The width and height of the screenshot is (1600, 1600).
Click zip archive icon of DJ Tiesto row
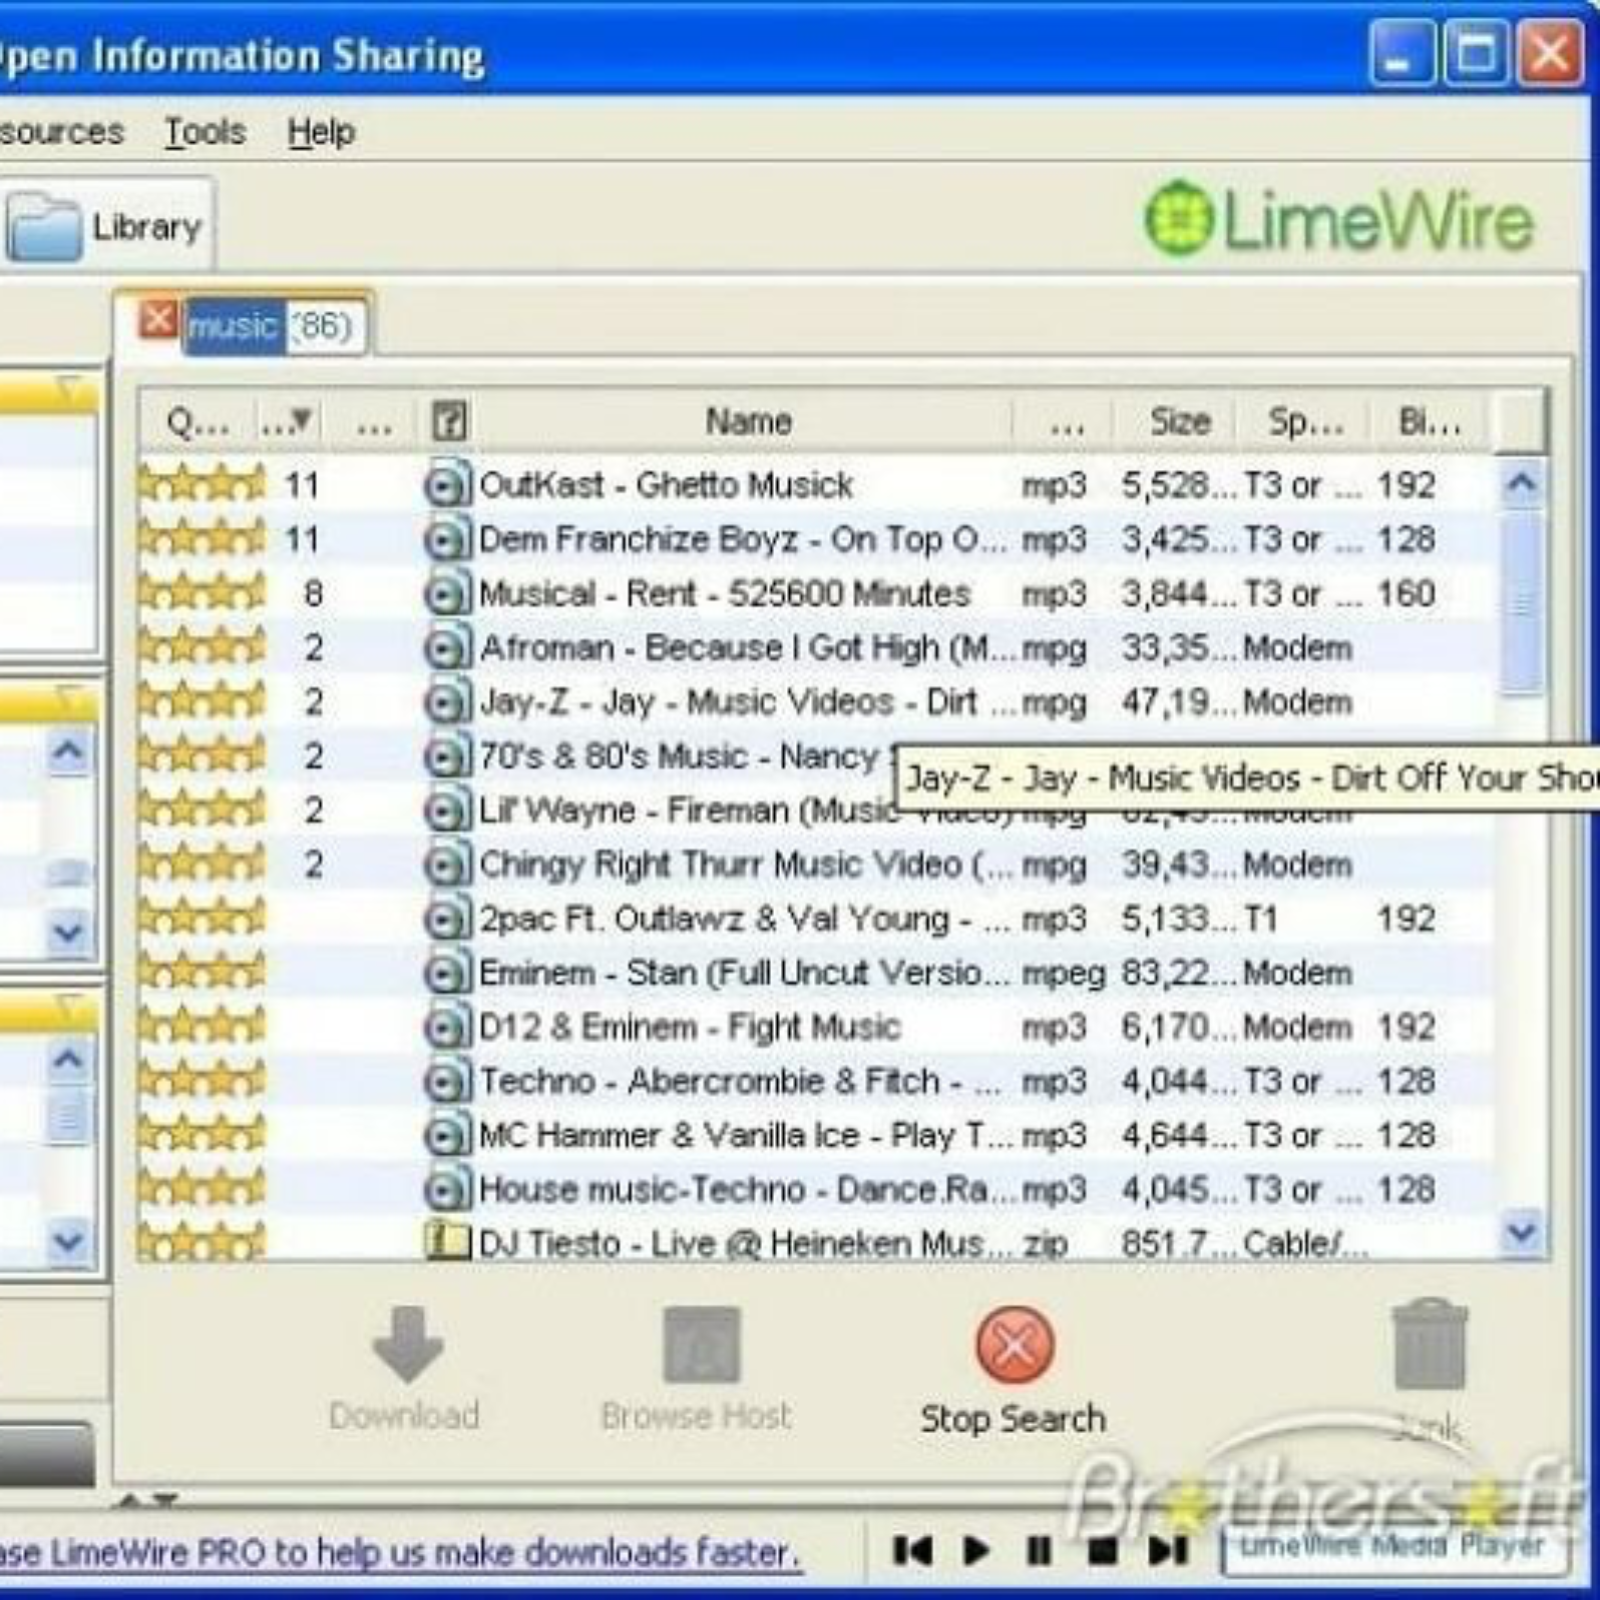click(447, 1242)
